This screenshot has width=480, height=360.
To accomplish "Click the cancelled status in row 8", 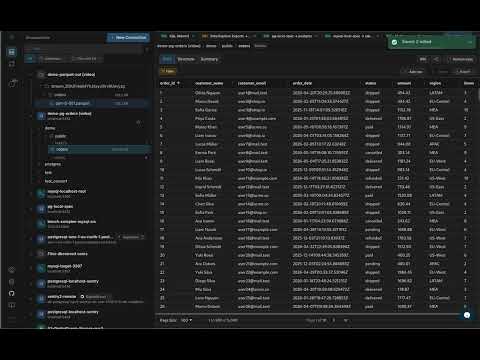I will tap(373, 153).
